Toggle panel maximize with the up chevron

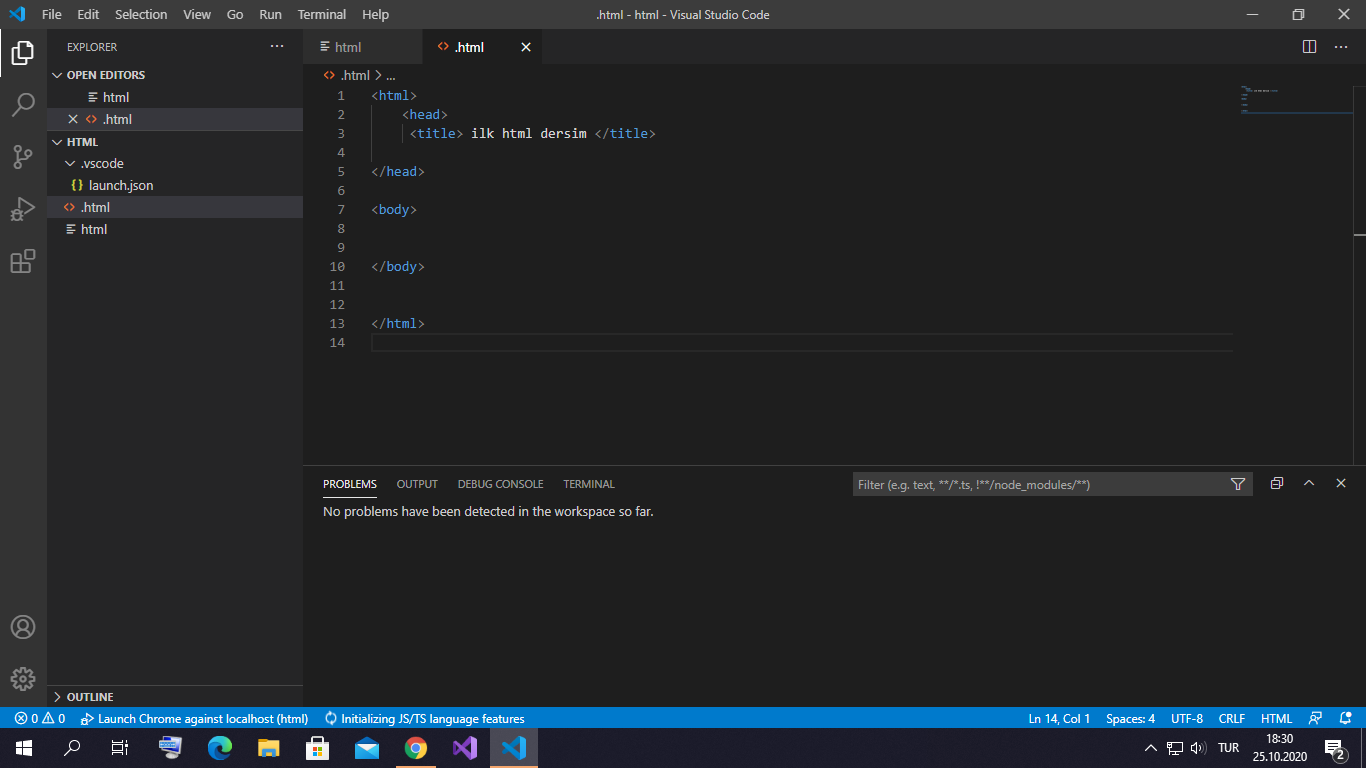[x=1308, y=484]
